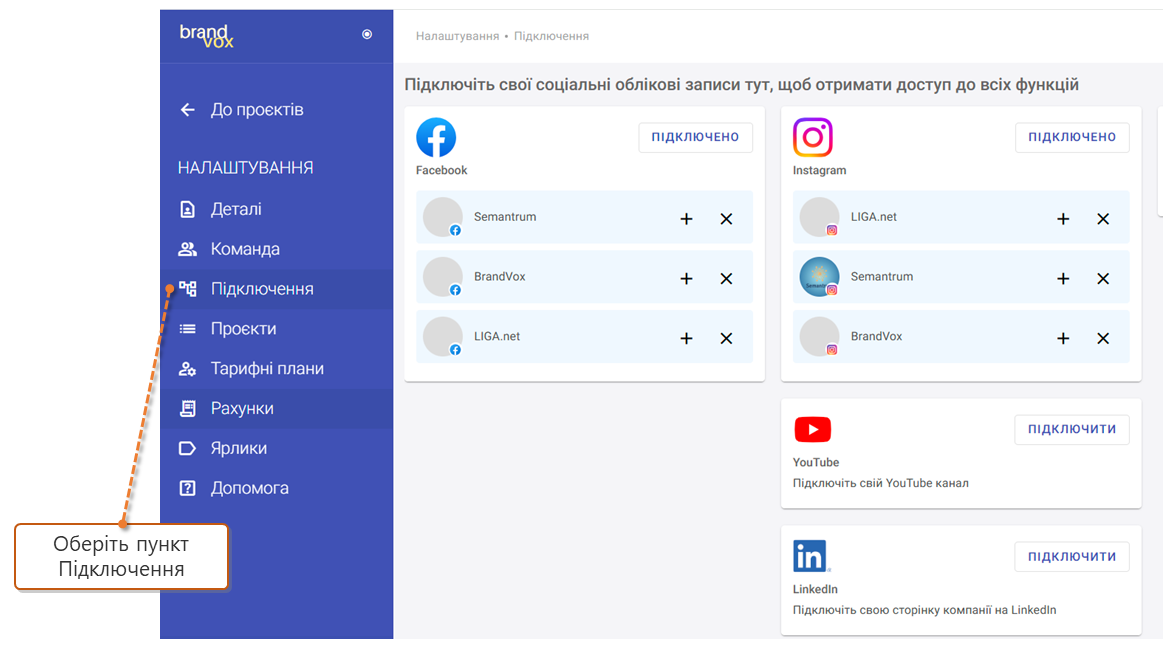Viewport: 1175px width, 651px height.
Task: Open the Ярлики menu item
Action: point(277,448)
